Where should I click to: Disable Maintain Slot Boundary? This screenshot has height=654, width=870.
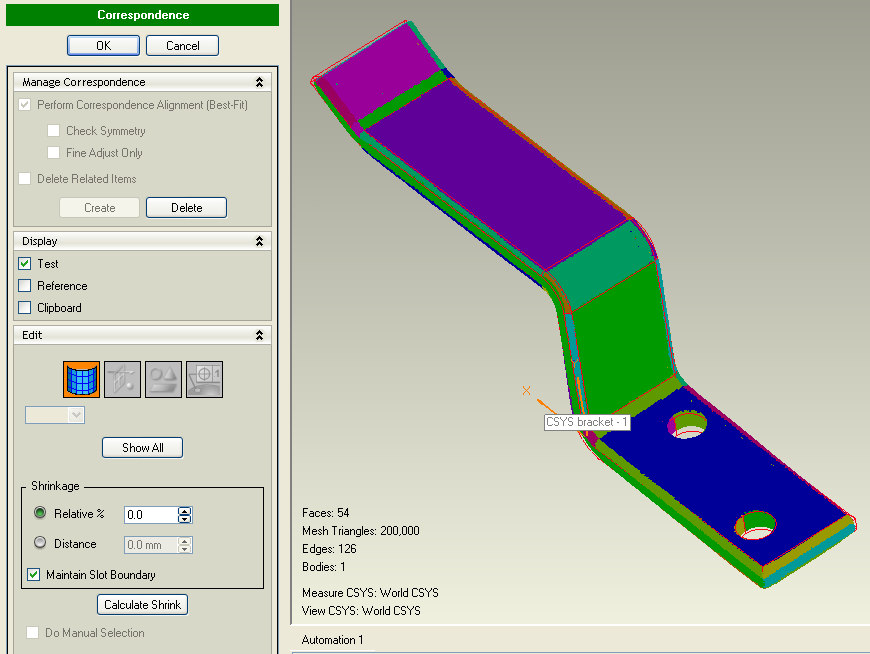(33, 575)
